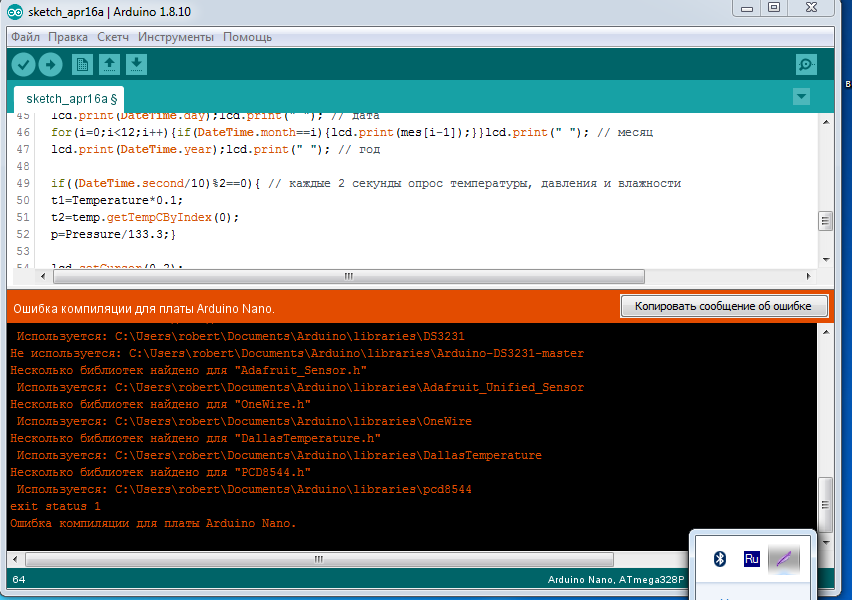Create a new sketch with New icon

(82, 65)
